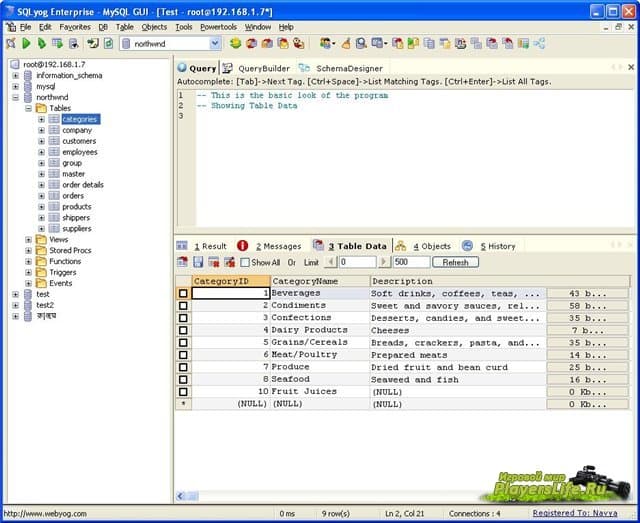This screenshot has width=640, height=523.
Task: Click the CategoryID column header
Action: click(231, 281)
